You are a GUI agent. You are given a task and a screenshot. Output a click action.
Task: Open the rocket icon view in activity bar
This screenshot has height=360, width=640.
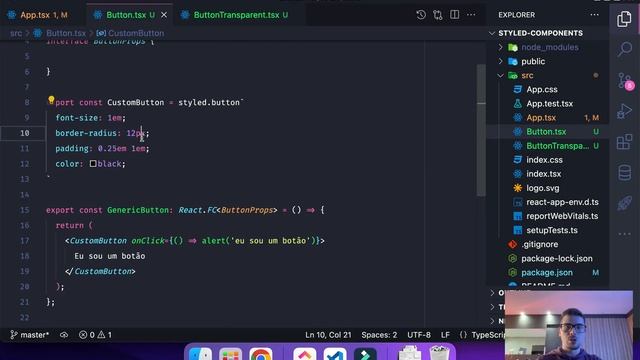(x=624, y=203)
